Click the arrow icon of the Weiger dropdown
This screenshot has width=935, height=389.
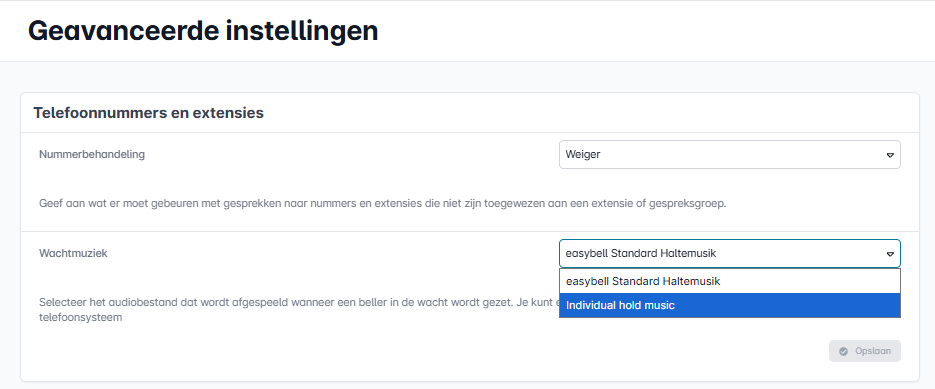point(890,155)
